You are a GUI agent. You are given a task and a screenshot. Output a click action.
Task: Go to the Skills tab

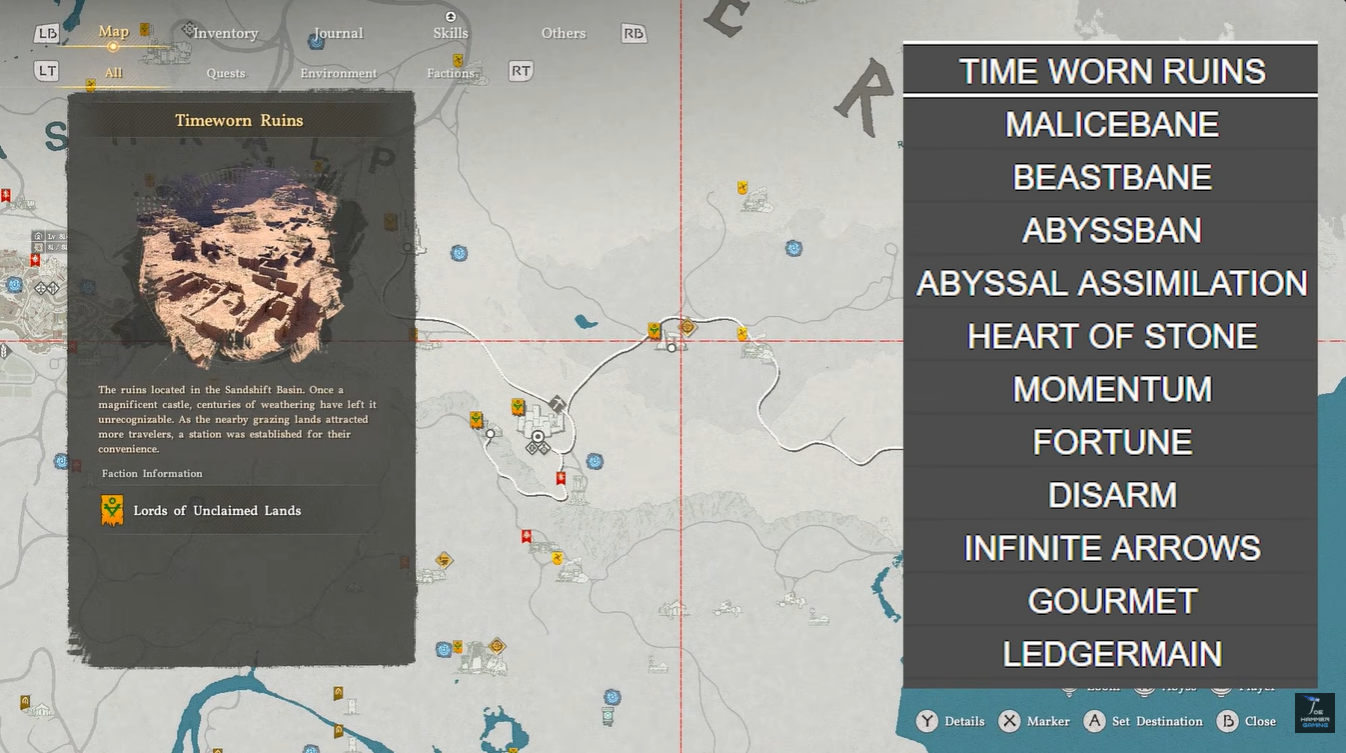point(451,33)
